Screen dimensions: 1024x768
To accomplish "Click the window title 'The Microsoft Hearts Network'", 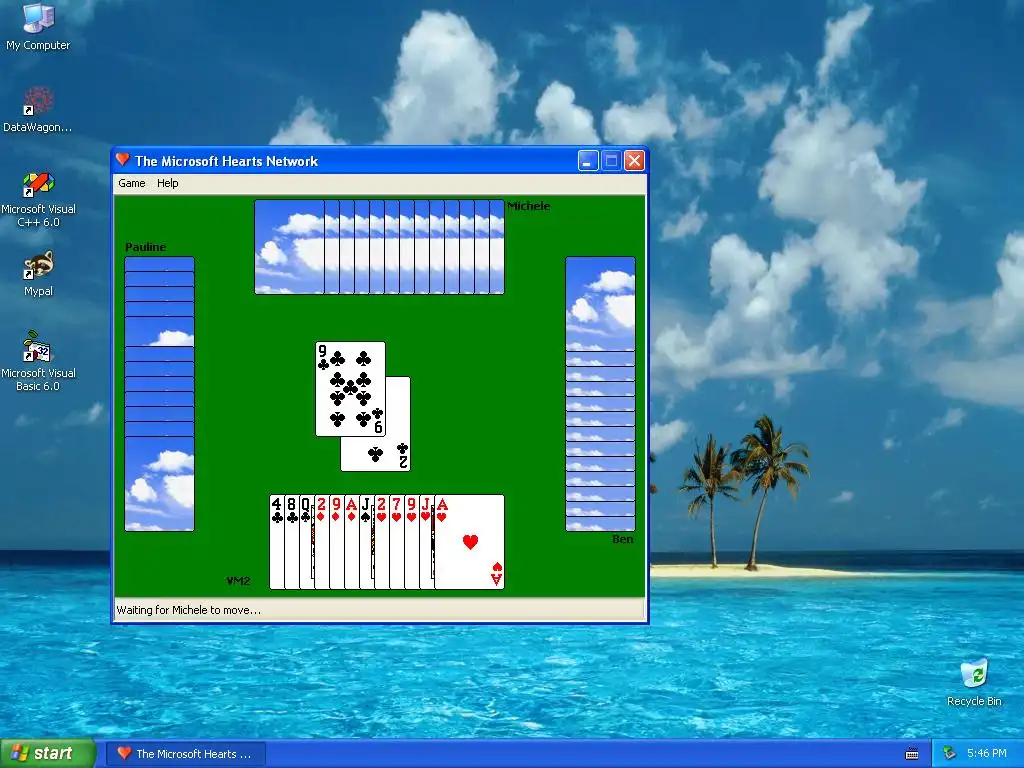I will [x=226, y=161].
